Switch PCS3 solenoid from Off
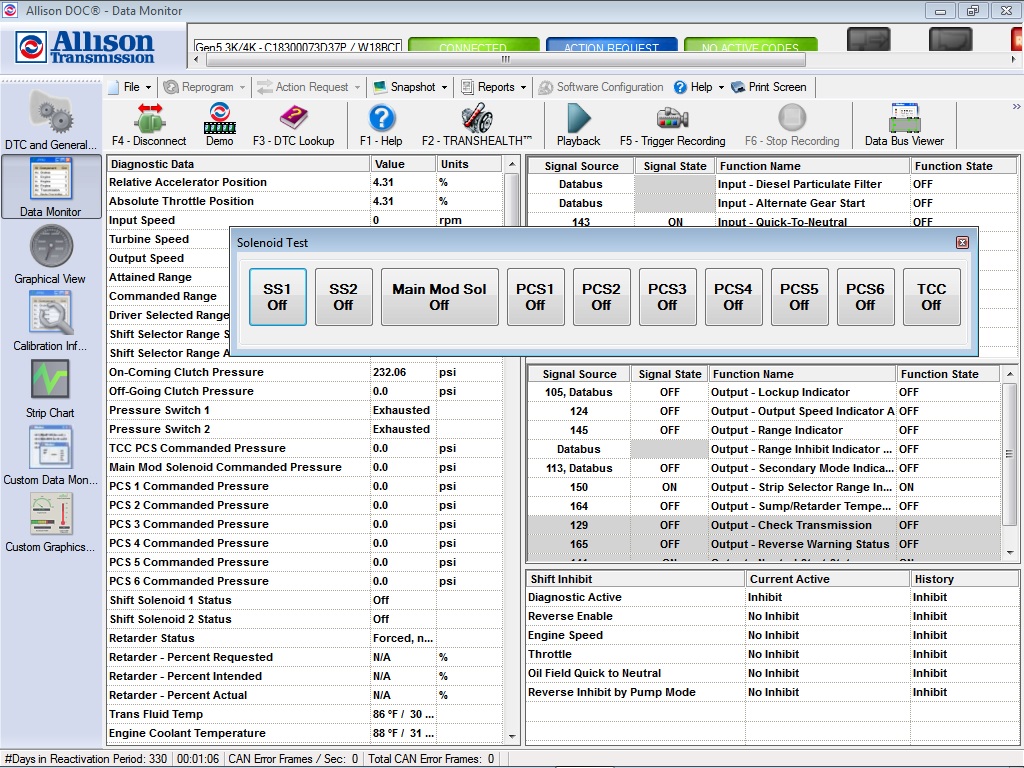Image resolution: width=1024 pixels, height=768 pixels. pos(667,296)
